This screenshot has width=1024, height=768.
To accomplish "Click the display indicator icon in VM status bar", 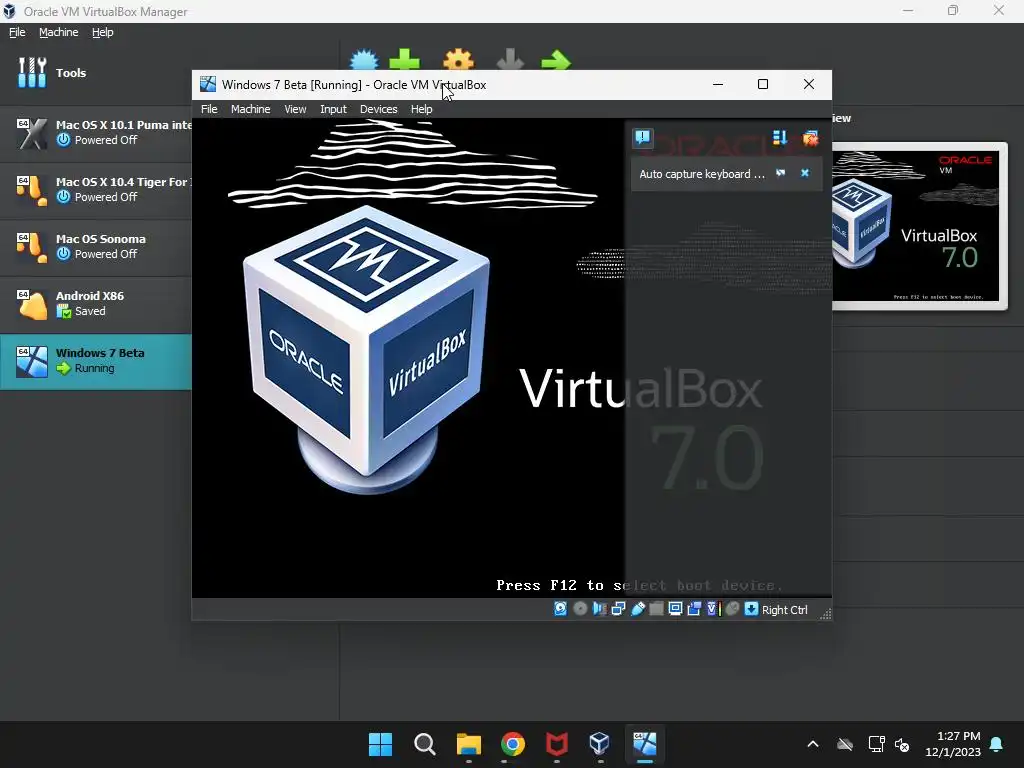I will point(675,609).
